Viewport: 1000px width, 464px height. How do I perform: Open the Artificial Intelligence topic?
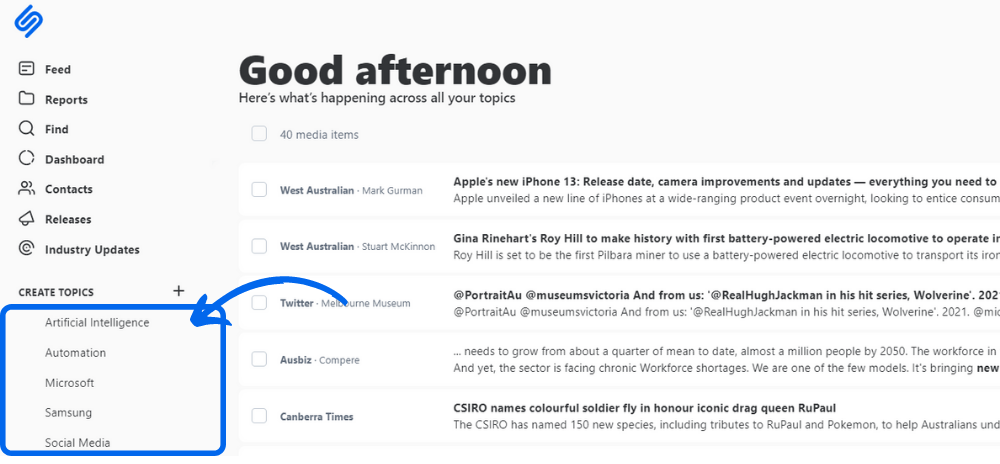tap(97, 323)
